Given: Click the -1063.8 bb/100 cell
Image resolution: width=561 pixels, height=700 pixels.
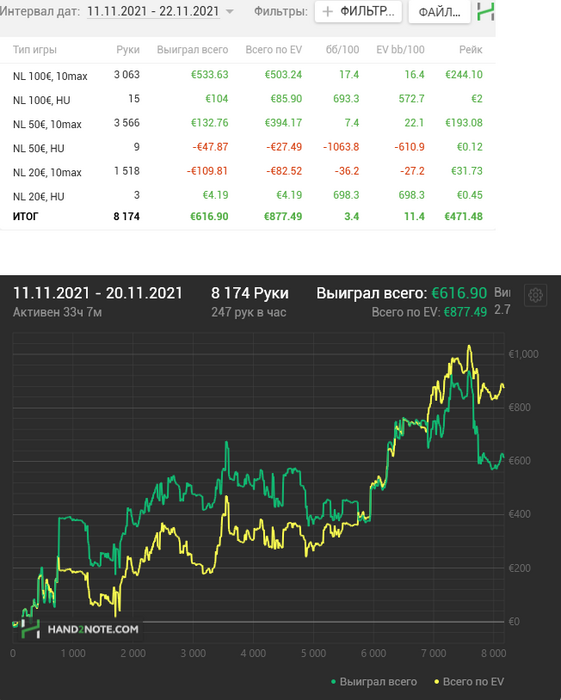Looking at the screenshot, I should 341,147.
